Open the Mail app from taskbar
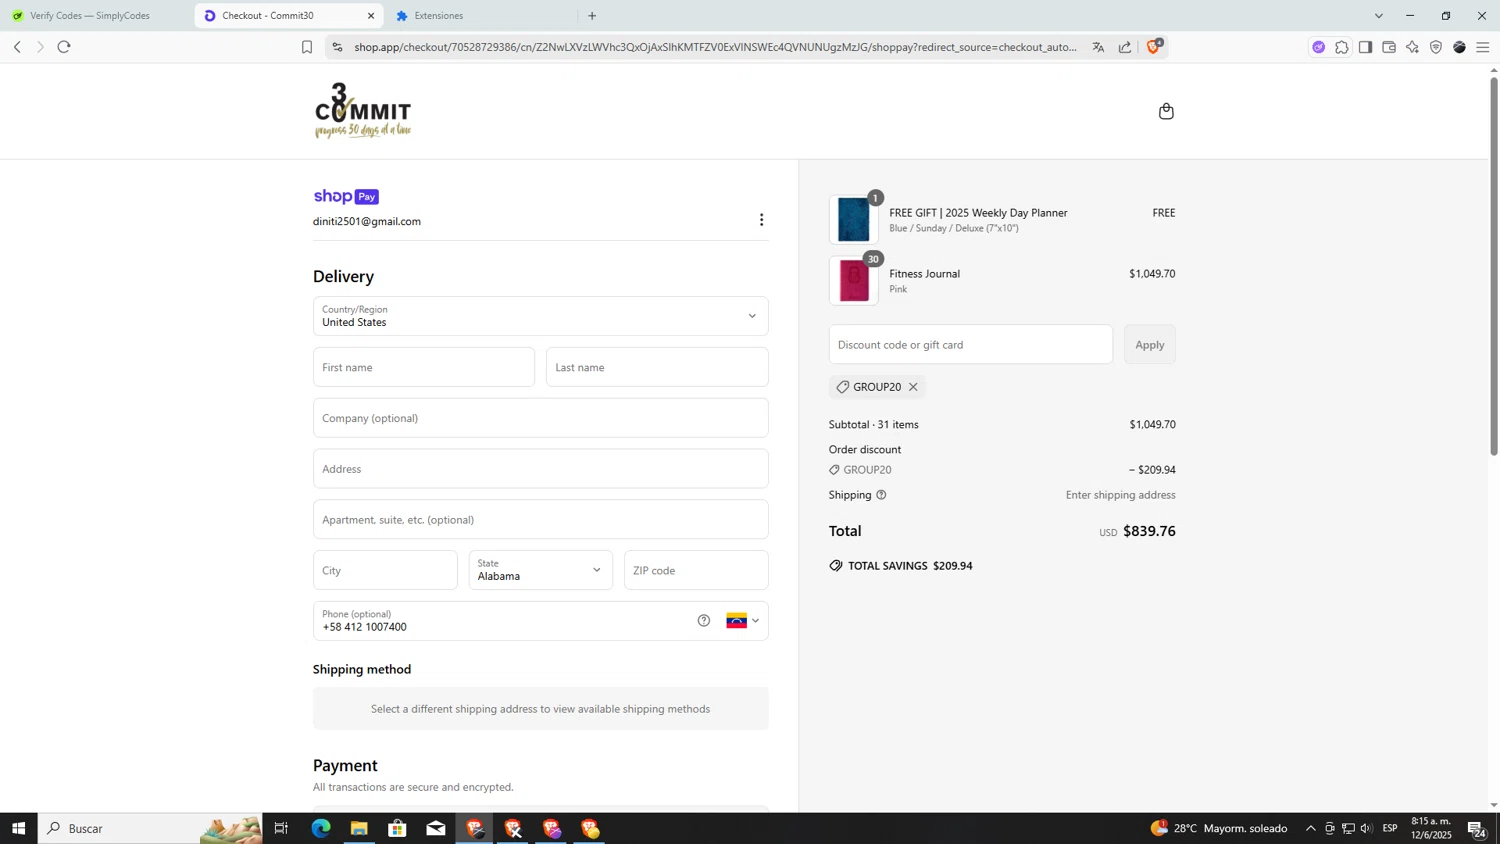Image resolution: width=1500 pixels, height=844 pixels. (436, 828)
